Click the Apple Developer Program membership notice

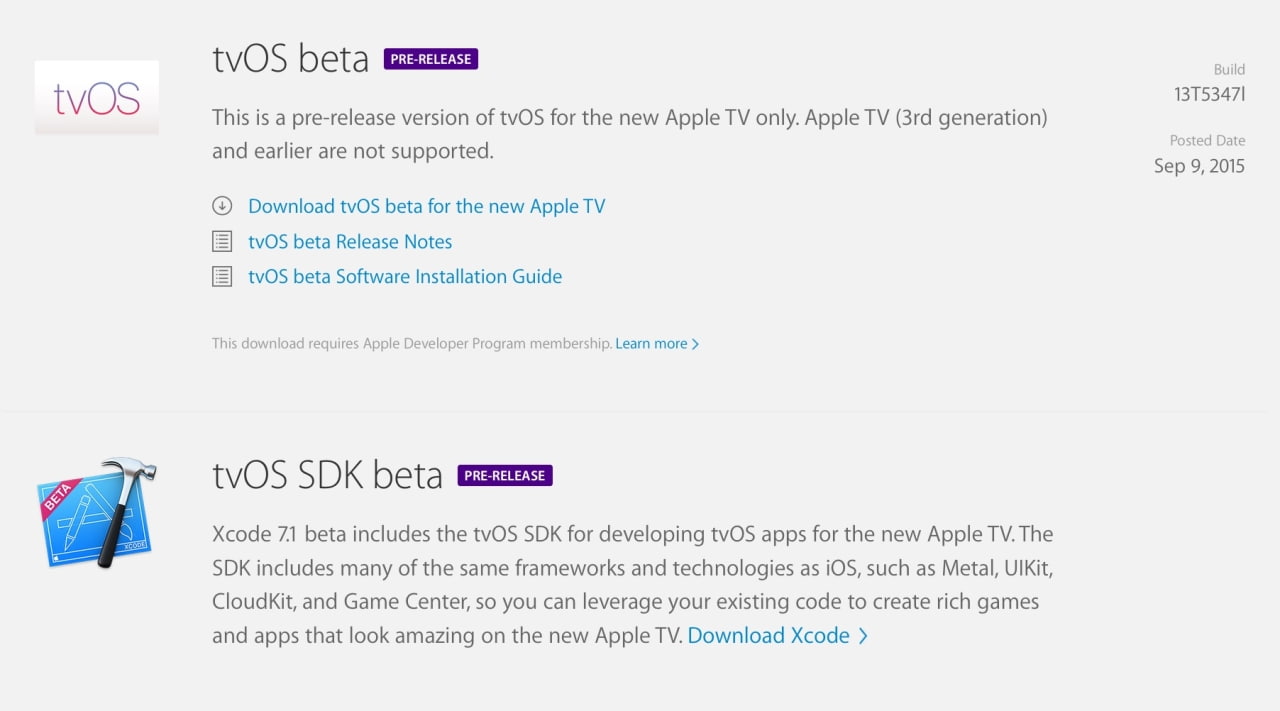(x=411, y=344)
